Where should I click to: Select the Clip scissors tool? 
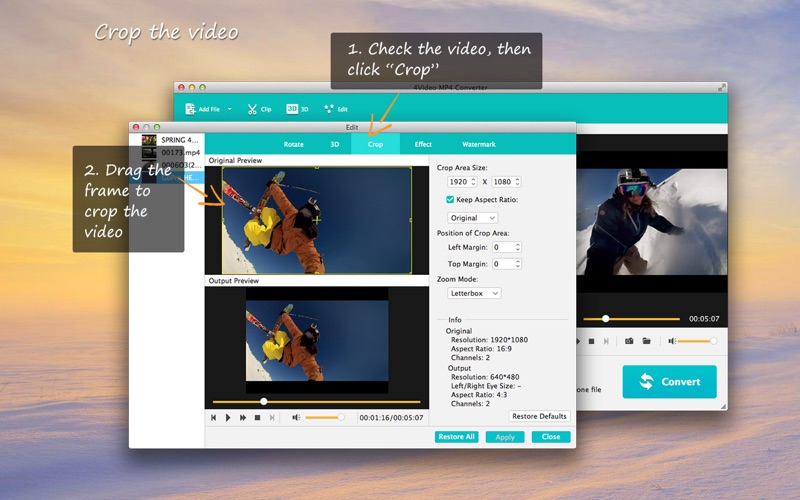click(259, 109)
